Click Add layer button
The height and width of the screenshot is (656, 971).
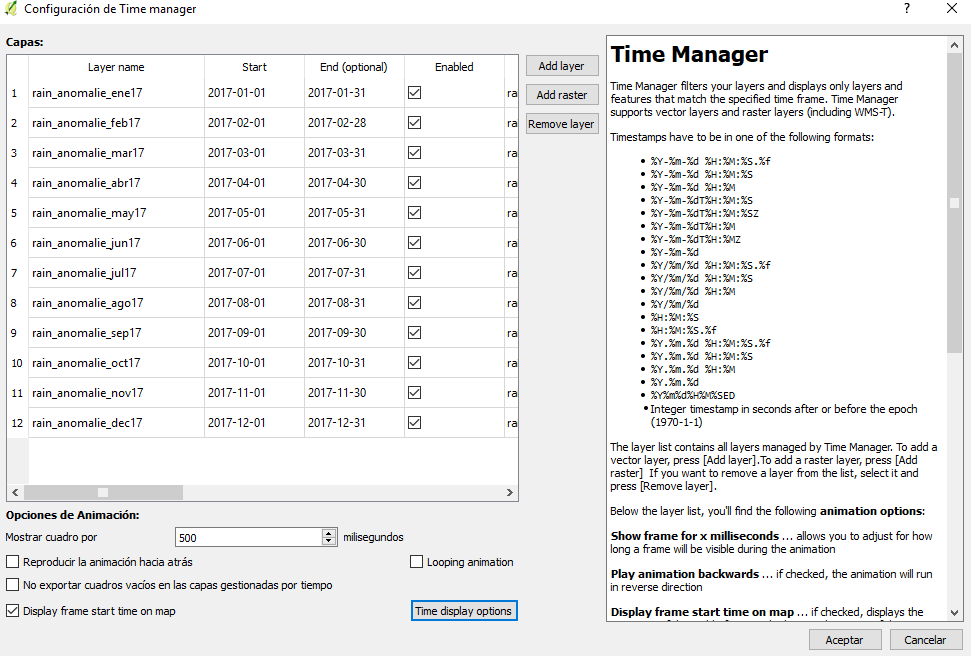click(x=562, y=66)
